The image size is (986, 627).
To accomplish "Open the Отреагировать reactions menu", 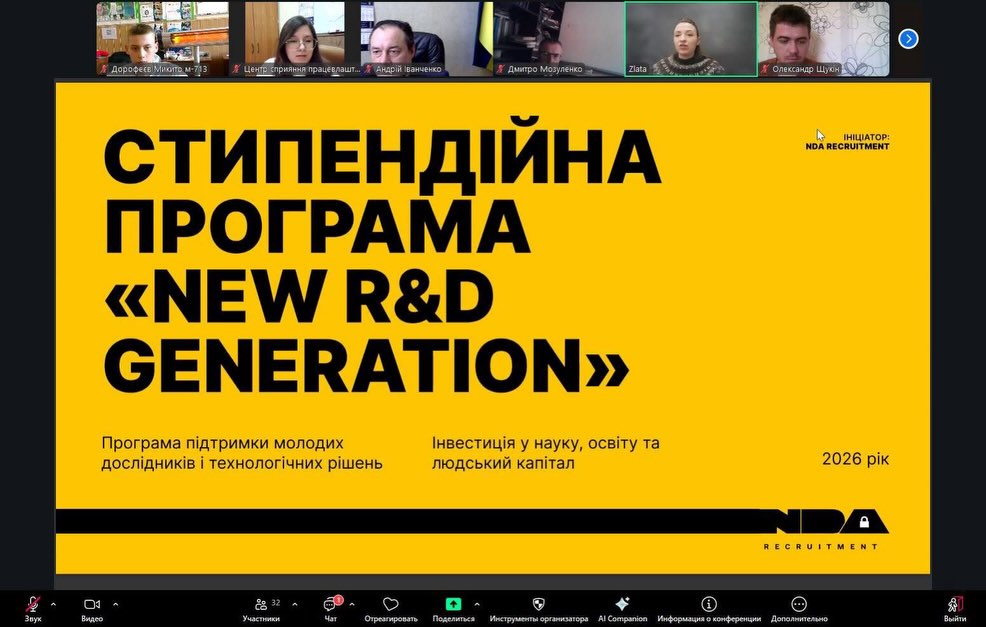I will coord(391,605).
